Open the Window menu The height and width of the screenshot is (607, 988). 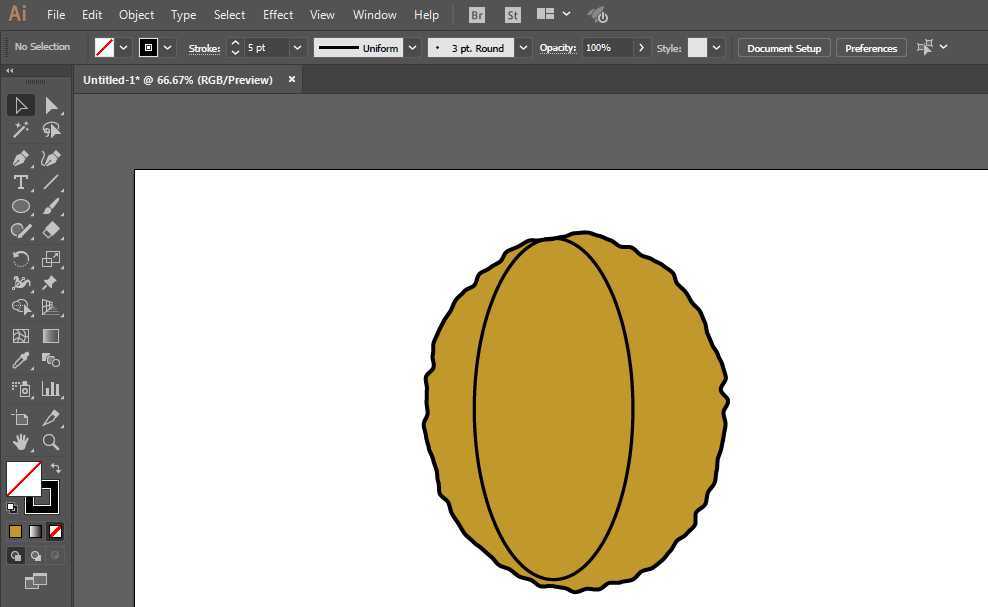click(374, 14)
